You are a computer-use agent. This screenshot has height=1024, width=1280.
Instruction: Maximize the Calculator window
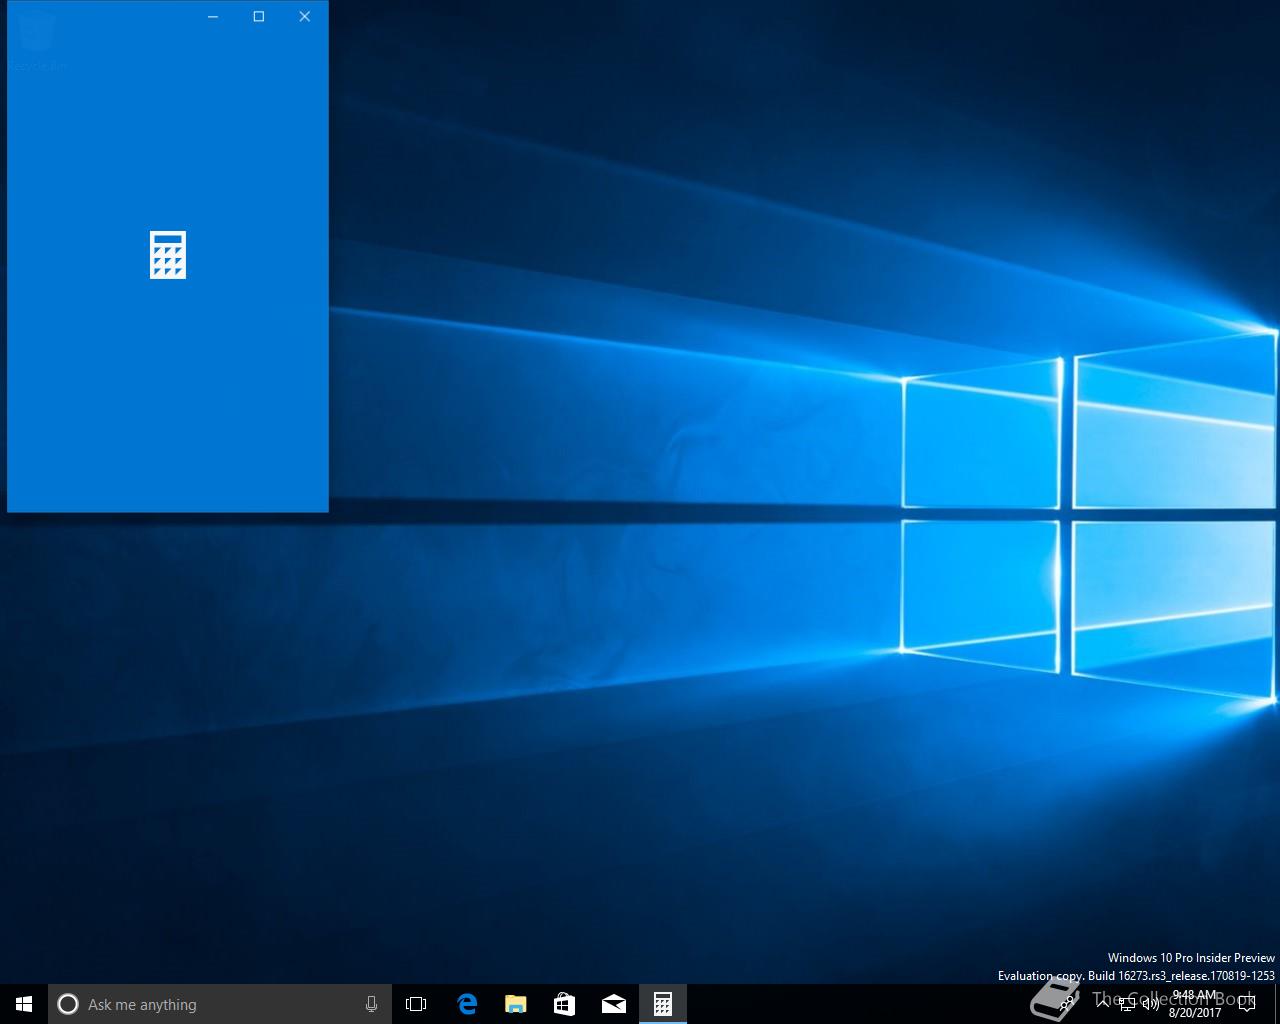(x=259, y=16)
